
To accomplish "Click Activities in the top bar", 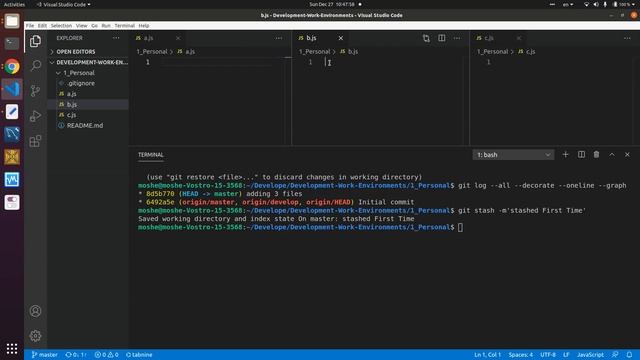I will click(14, 4).
